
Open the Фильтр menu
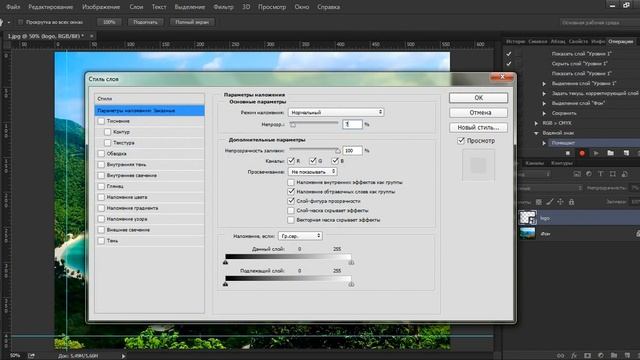point(223,7)
